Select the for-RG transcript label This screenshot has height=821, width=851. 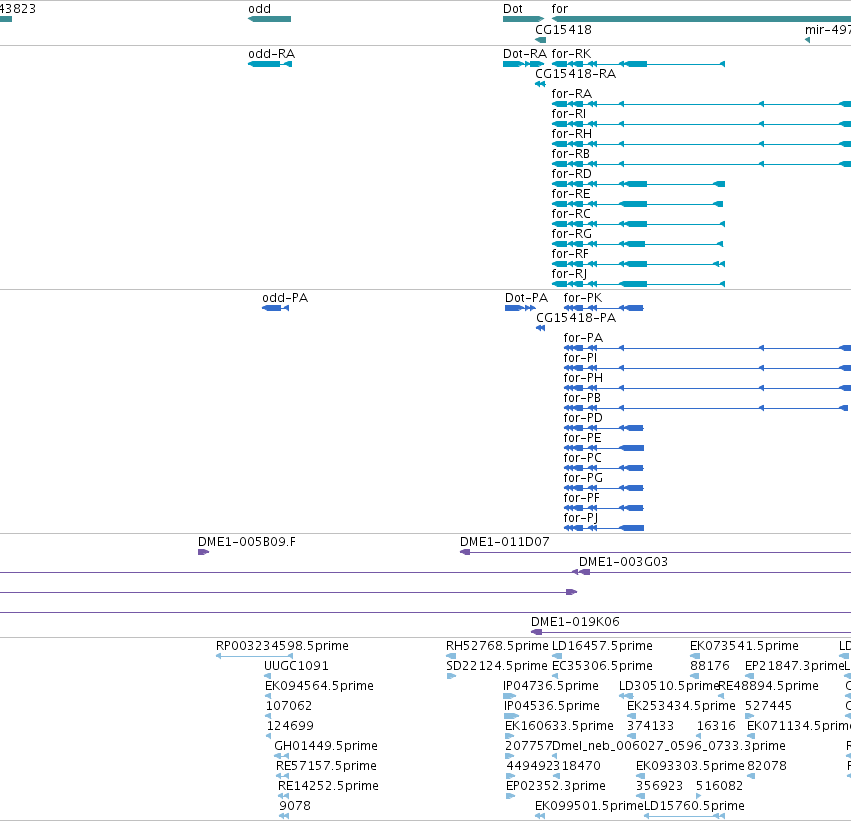coord(571,234)
